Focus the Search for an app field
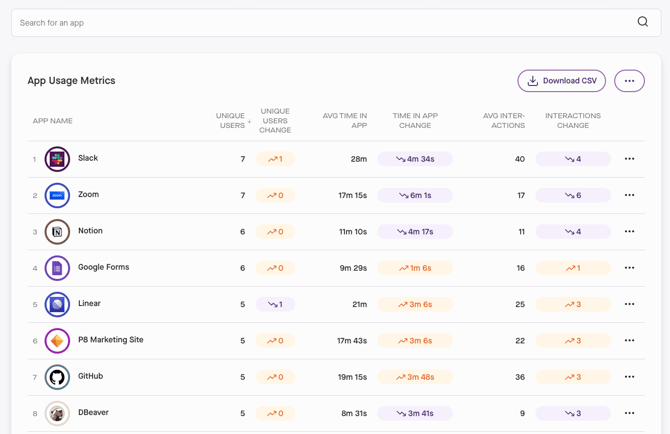670x434 pixels. pos(320,22)
